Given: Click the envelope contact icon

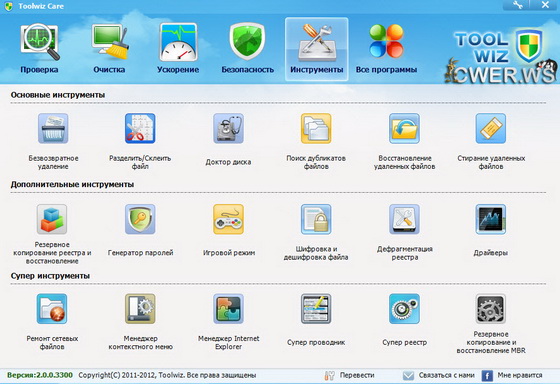Looking at the screenshot, I should pyautogui.click(x=408, y=375).
